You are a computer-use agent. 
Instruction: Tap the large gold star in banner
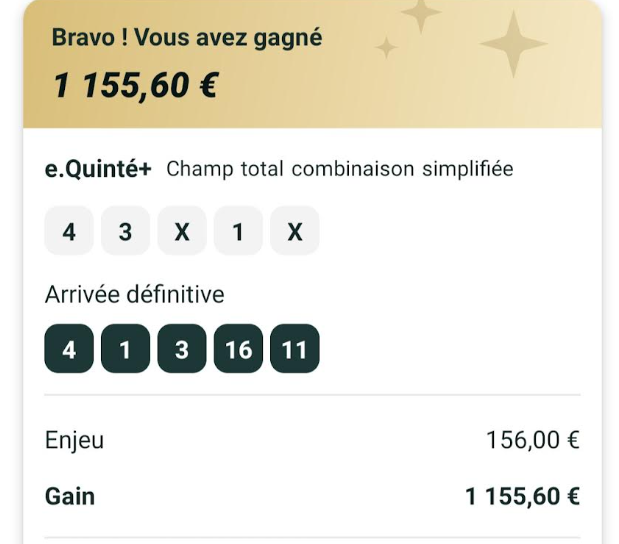(513, 43)
